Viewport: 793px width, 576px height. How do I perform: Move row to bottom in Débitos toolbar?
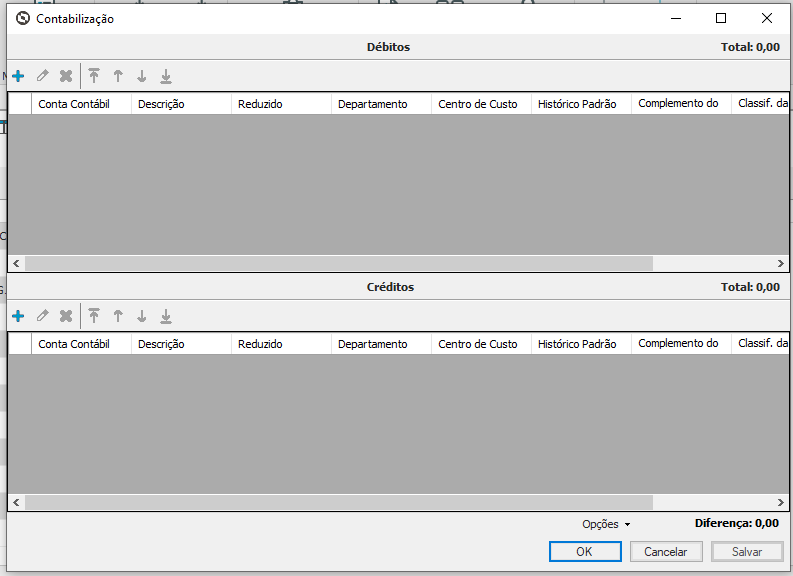(x=166, y=76)
